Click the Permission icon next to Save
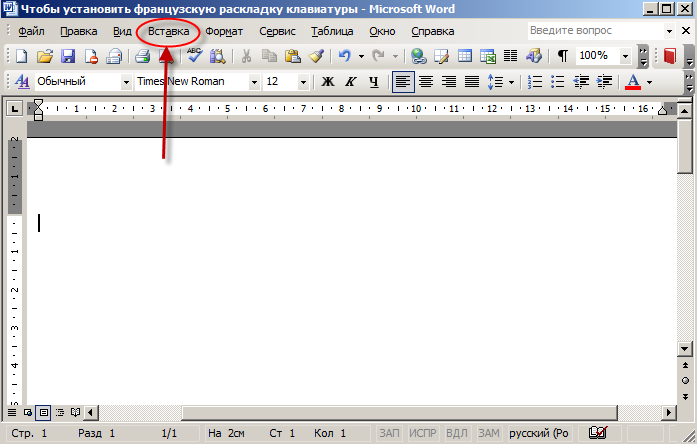Viewport: 697px width, 444px height. (x=91, y=56)
